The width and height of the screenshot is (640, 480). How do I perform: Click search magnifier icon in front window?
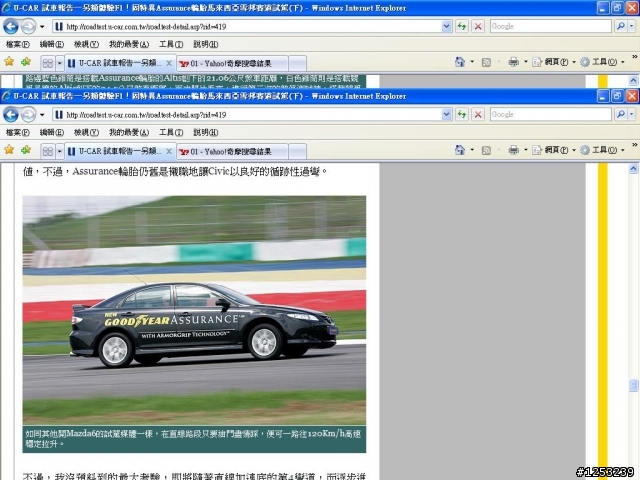[x=621, y=115]
